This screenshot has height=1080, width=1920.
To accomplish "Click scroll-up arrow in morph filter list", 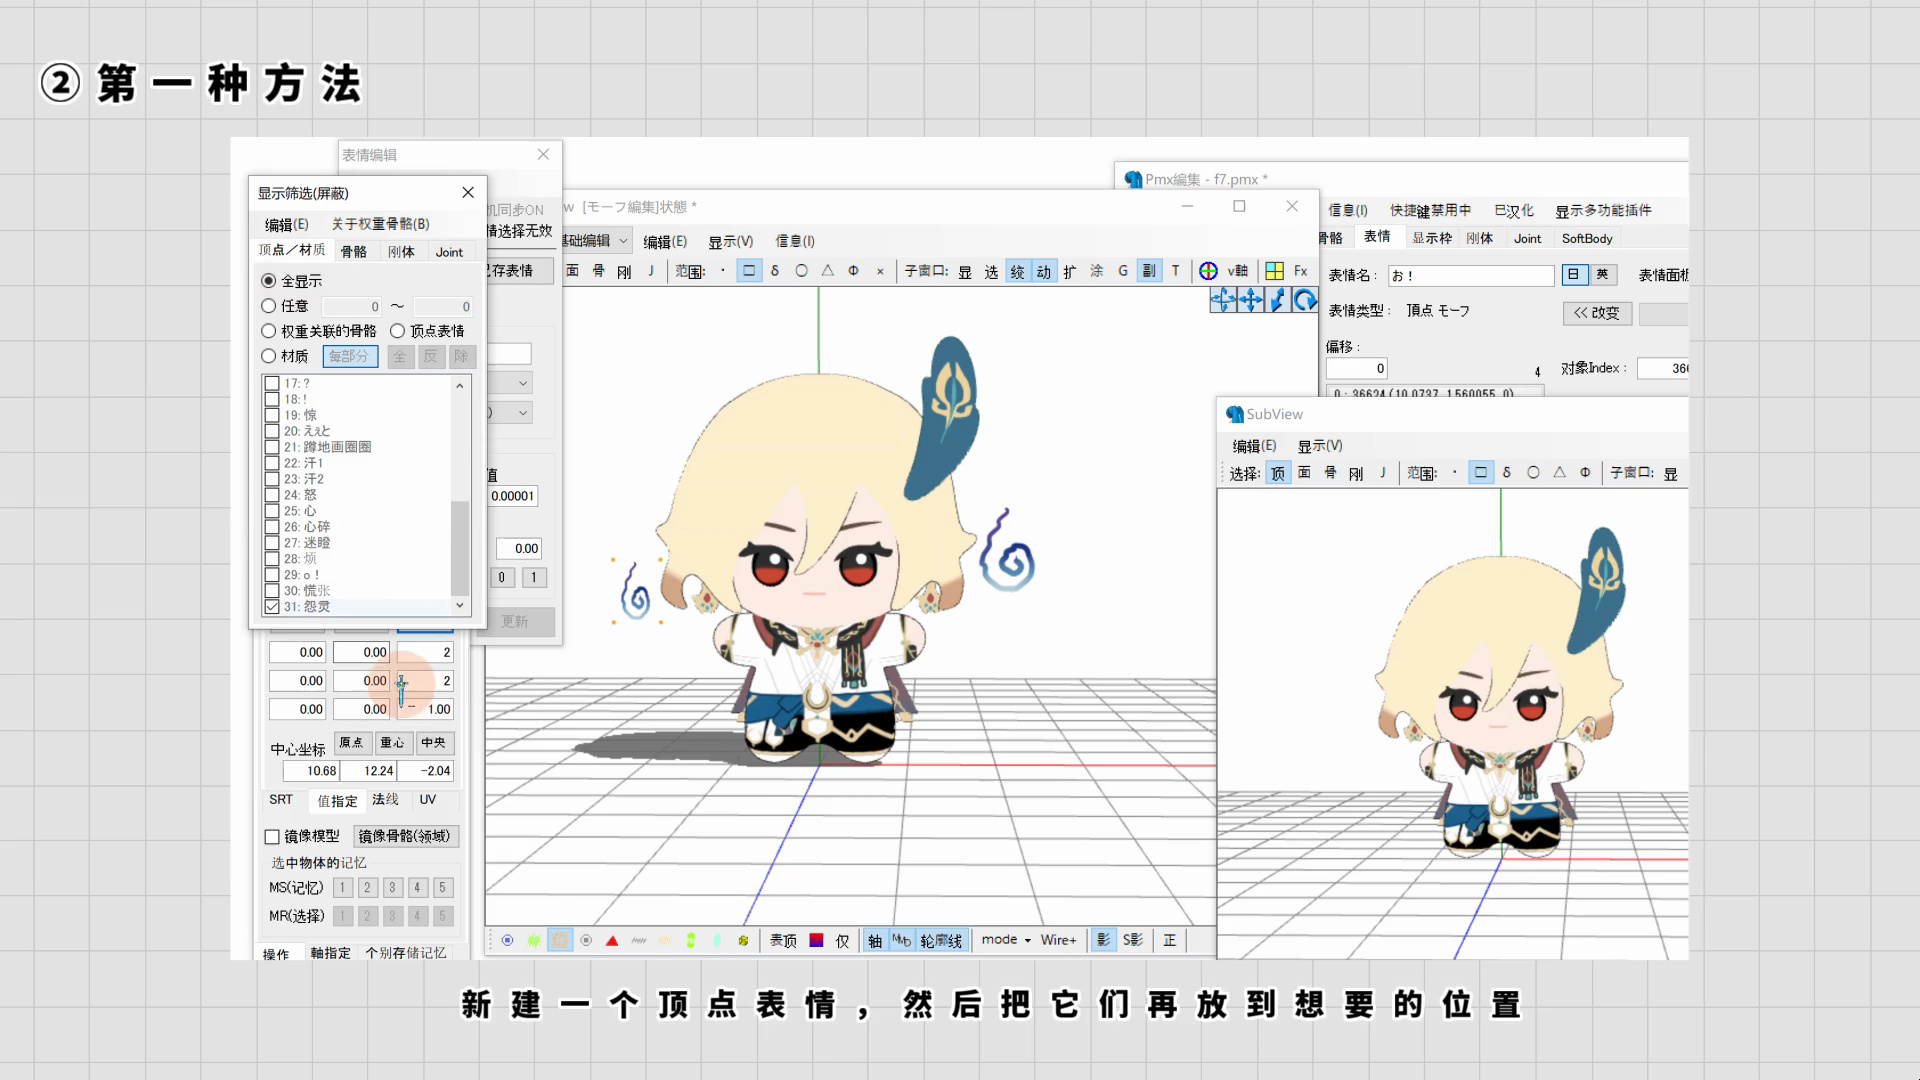I will pyautogui.click(x=460, y=385).
